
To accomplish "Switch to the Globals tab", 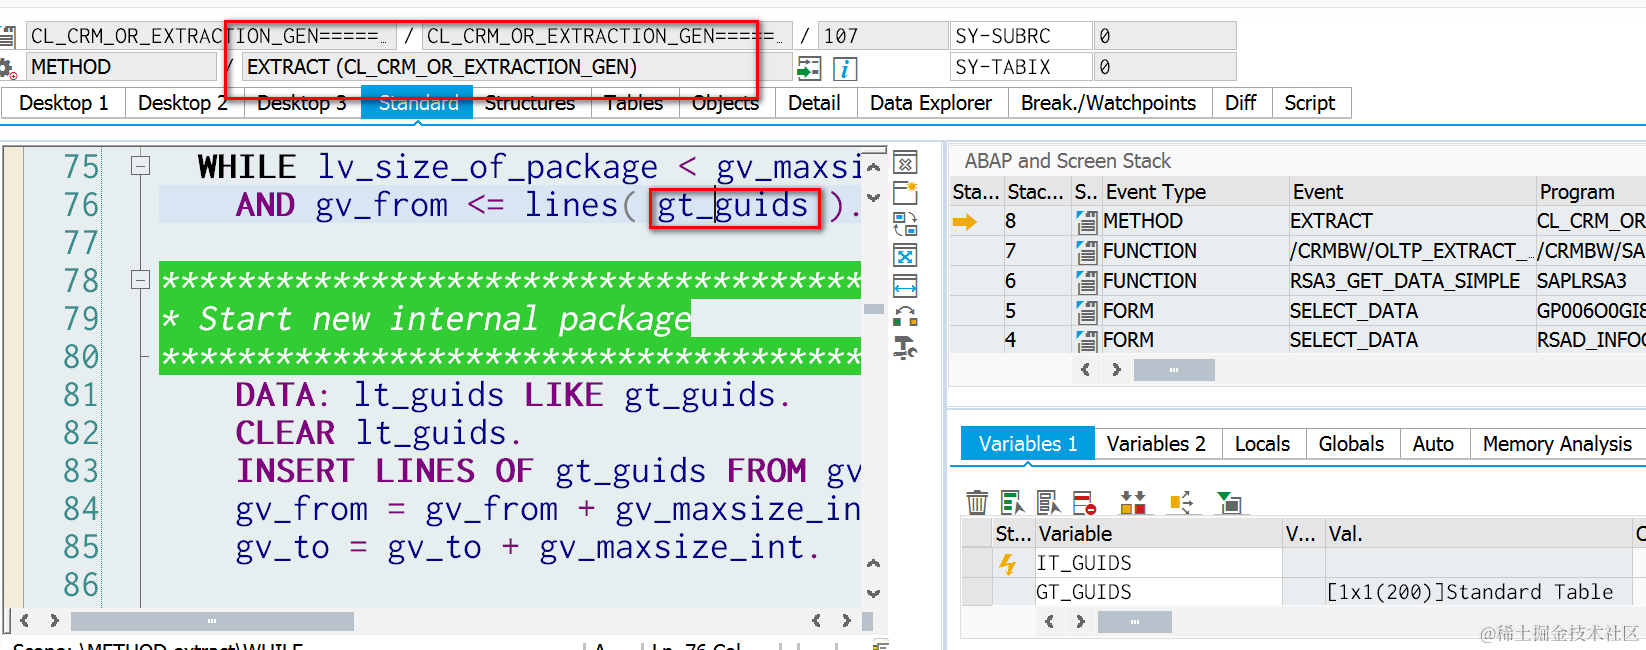I will (x=1352, y=444).
